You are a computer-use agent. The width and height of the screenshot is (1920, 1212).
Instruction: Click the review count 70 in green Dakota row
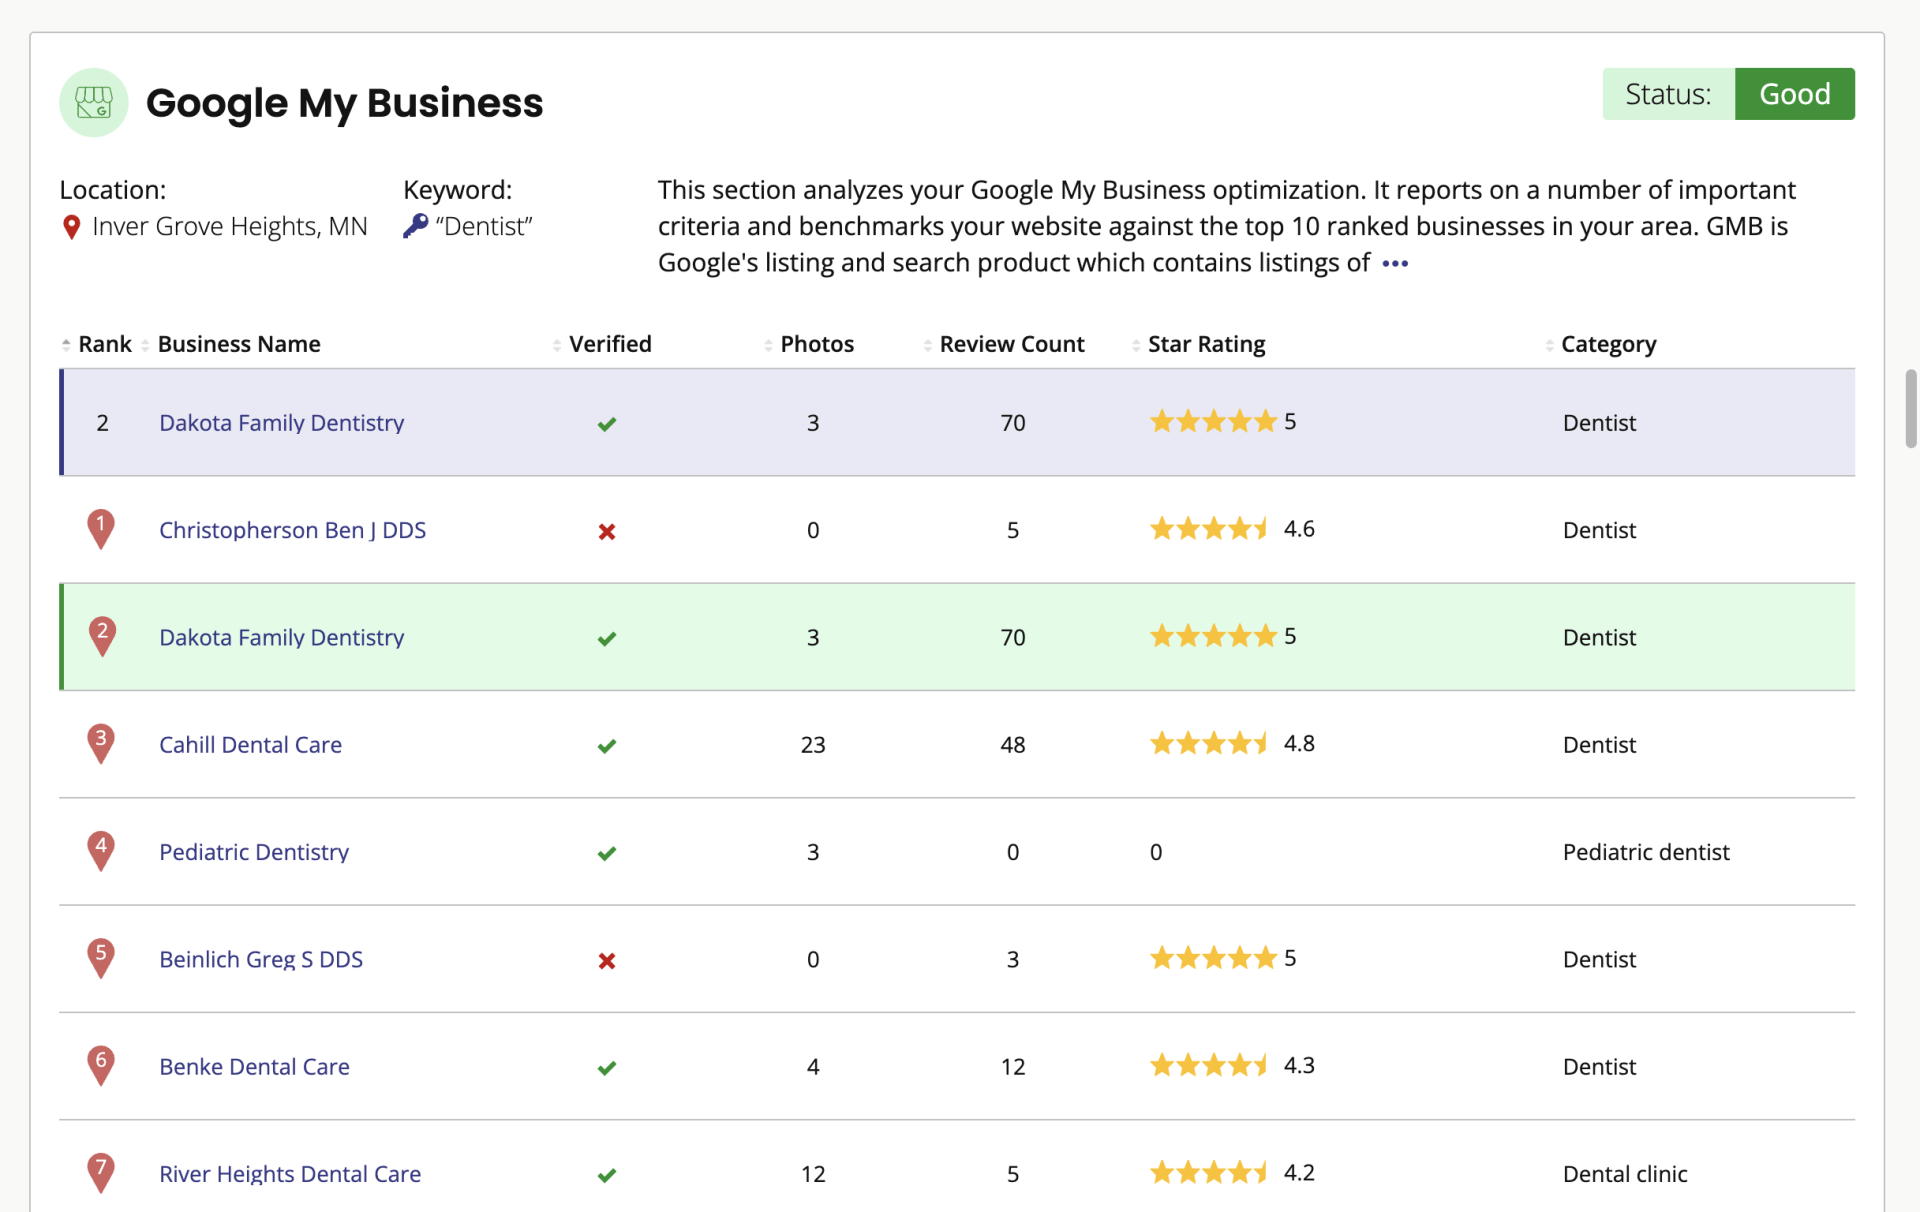1013,637
